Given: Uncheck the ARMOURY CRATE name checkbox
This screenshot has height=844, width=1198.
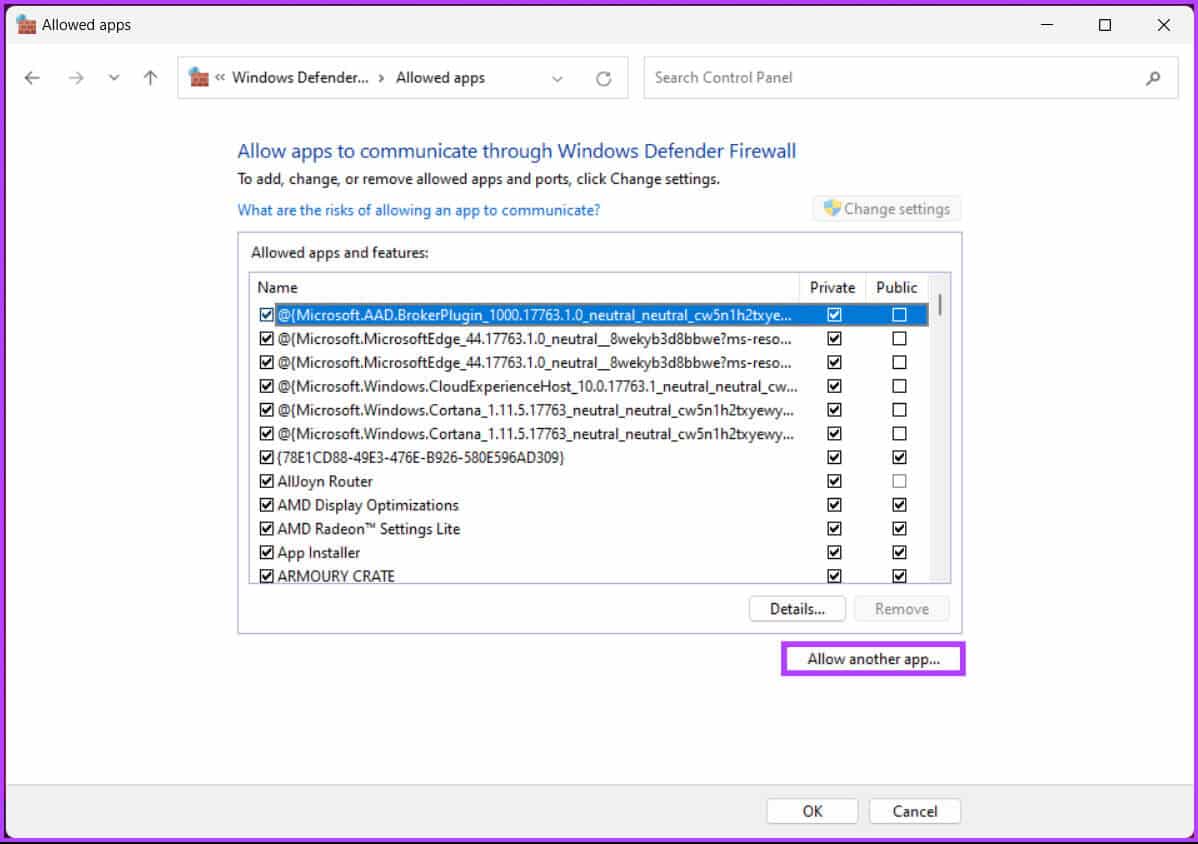Looking at the screenshot, I should (x=266, y=576).
